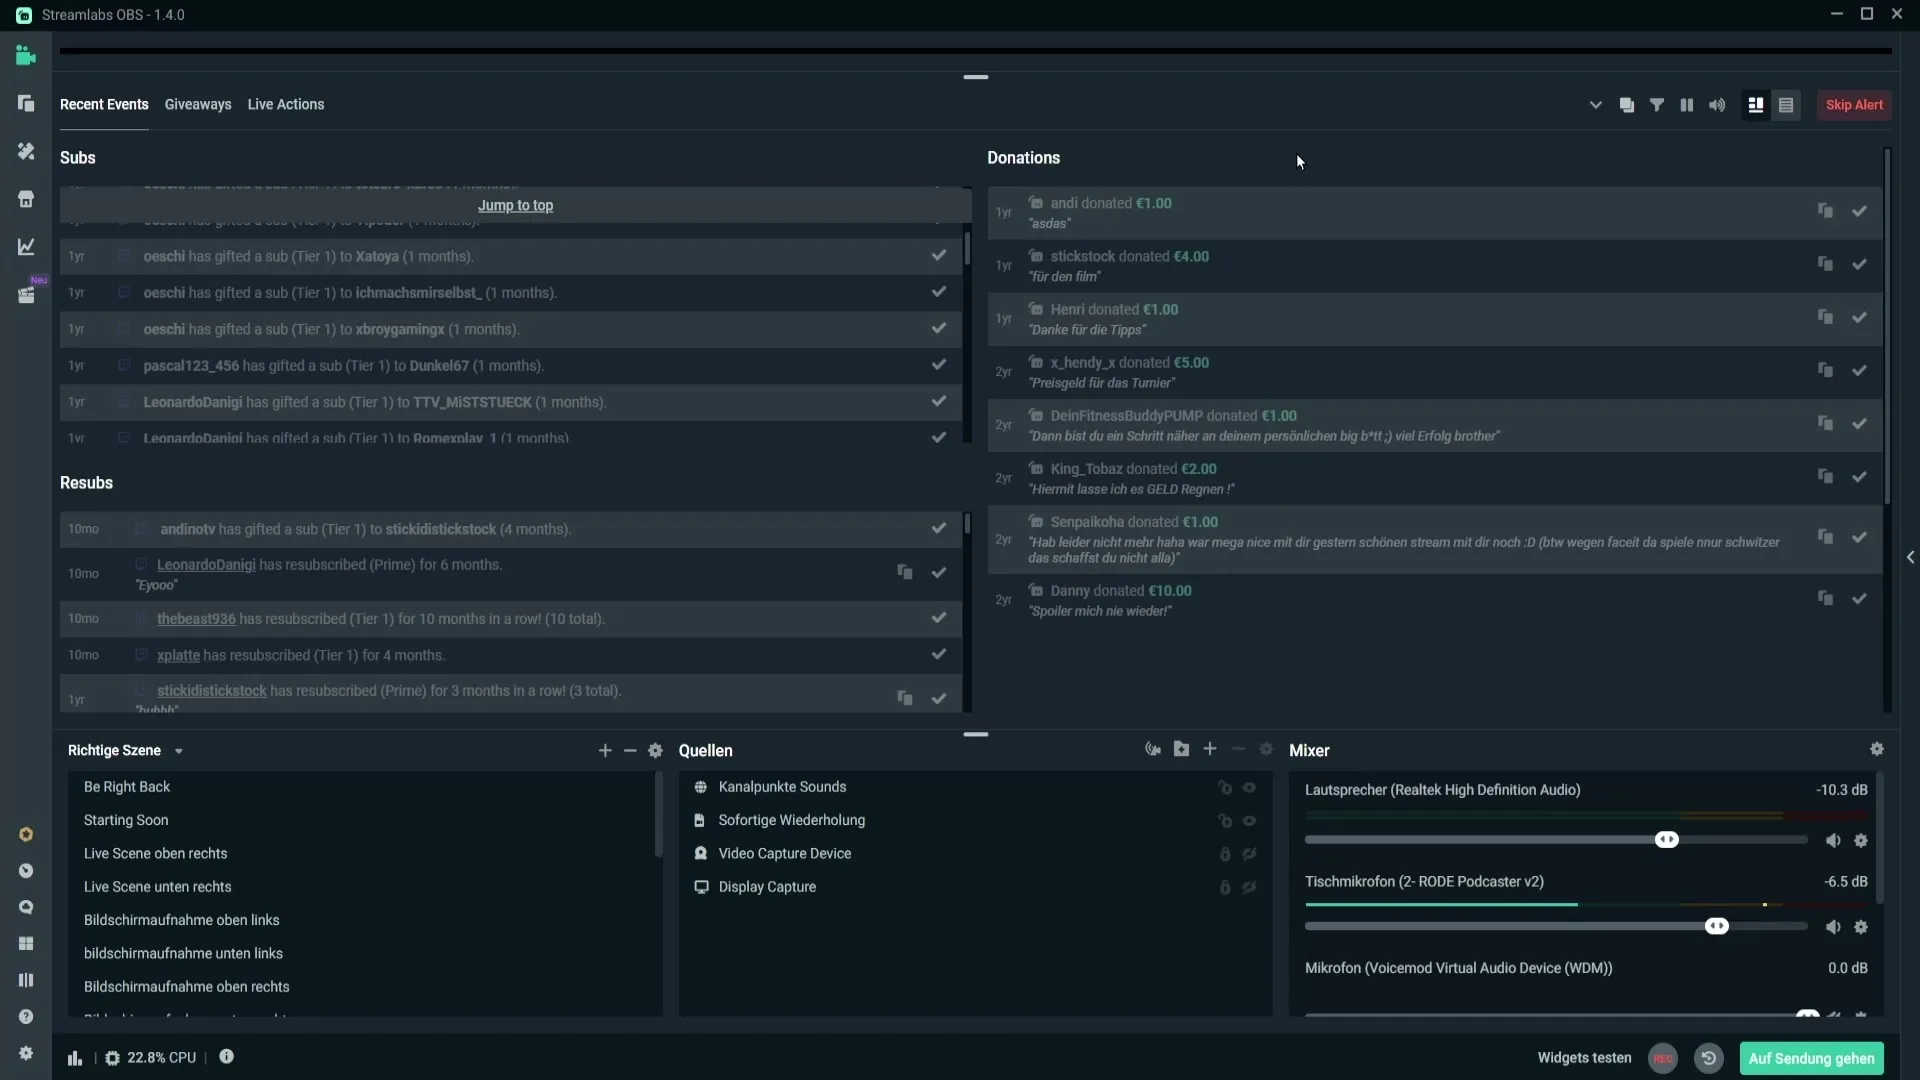Click the list view icon in toolbar

click(x=1787, y=104)
